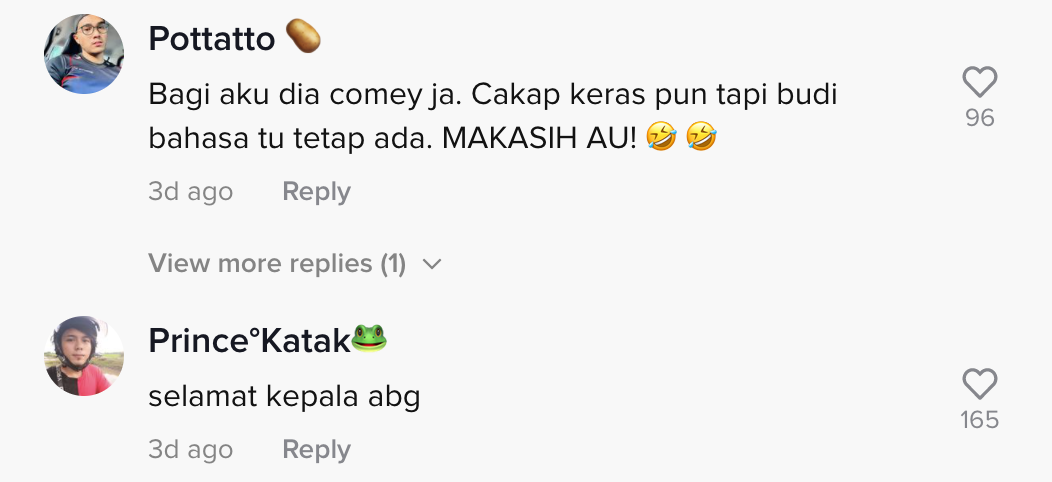This screenshot has height=482, width=1052.
Task: Like Pottatto's comment with the heart icon
Action: click(x=980, y=82)
